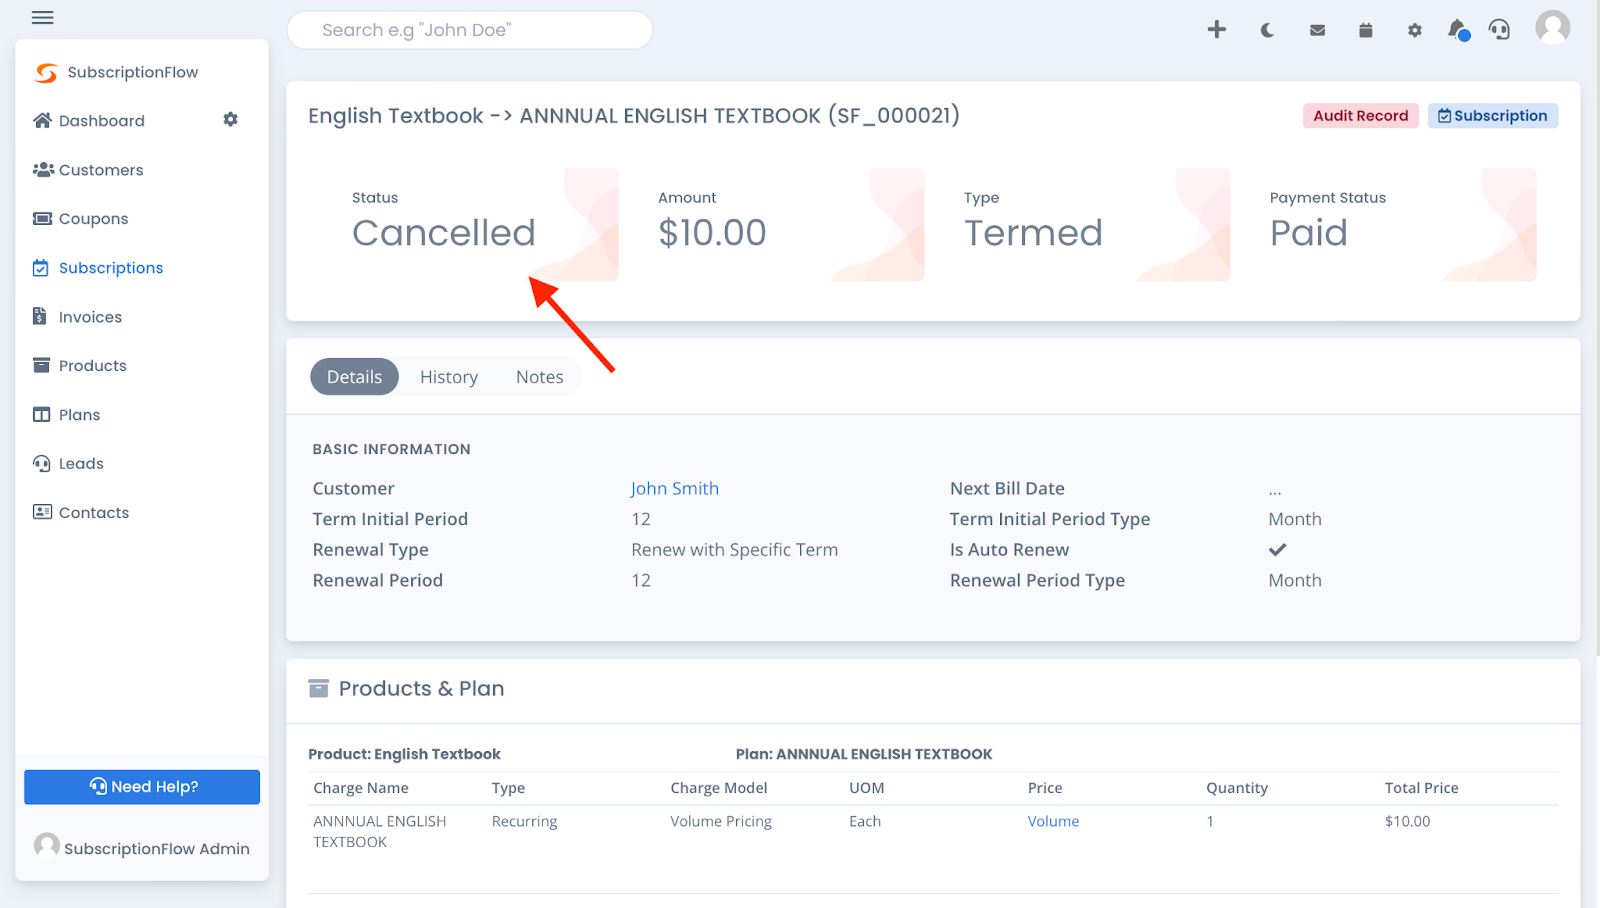Click the Audit Record button
This screenshot has width=1600, height=908.
tap(1360, 116)
